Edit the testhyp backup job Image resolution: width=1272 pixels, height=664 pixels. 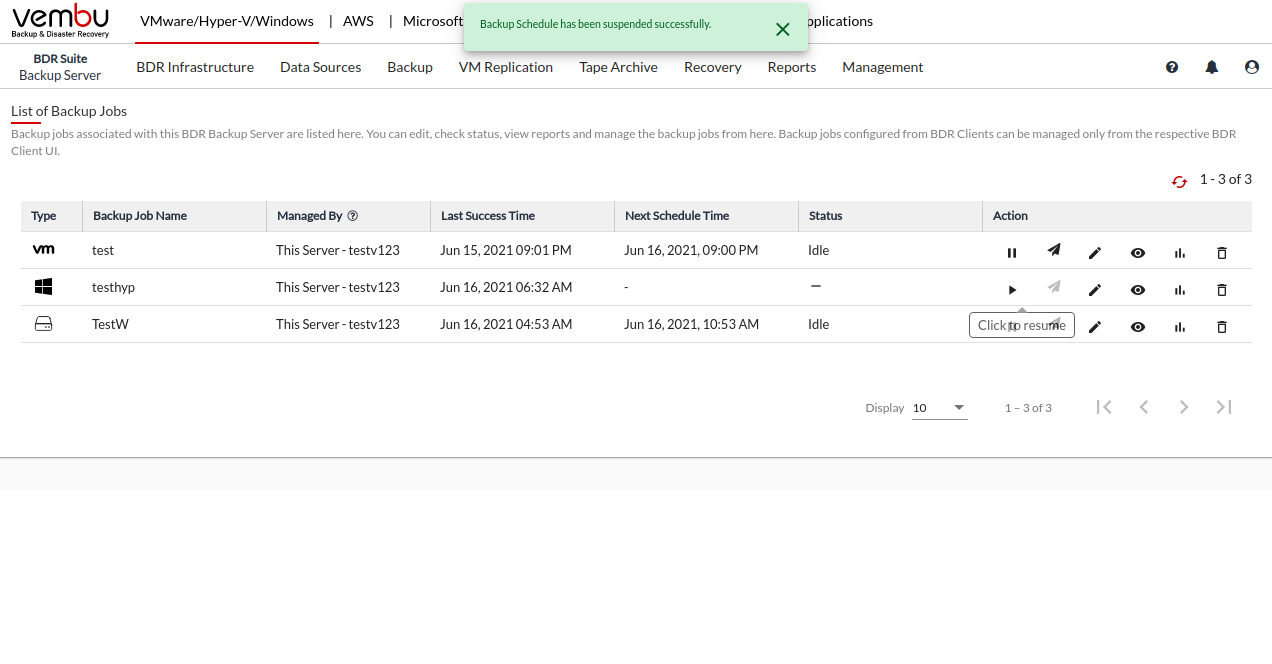[x=1095, y=290]
